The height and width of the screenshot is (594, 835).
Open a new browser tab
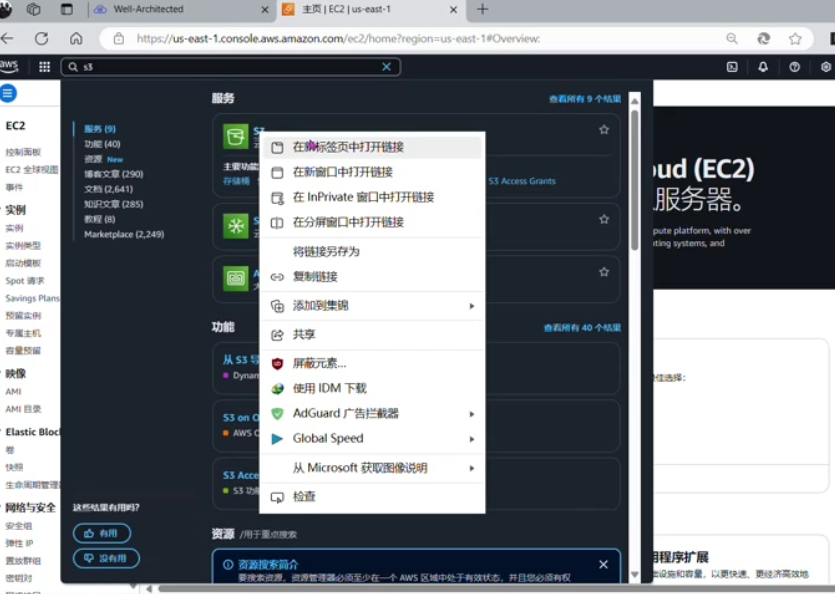482,9
